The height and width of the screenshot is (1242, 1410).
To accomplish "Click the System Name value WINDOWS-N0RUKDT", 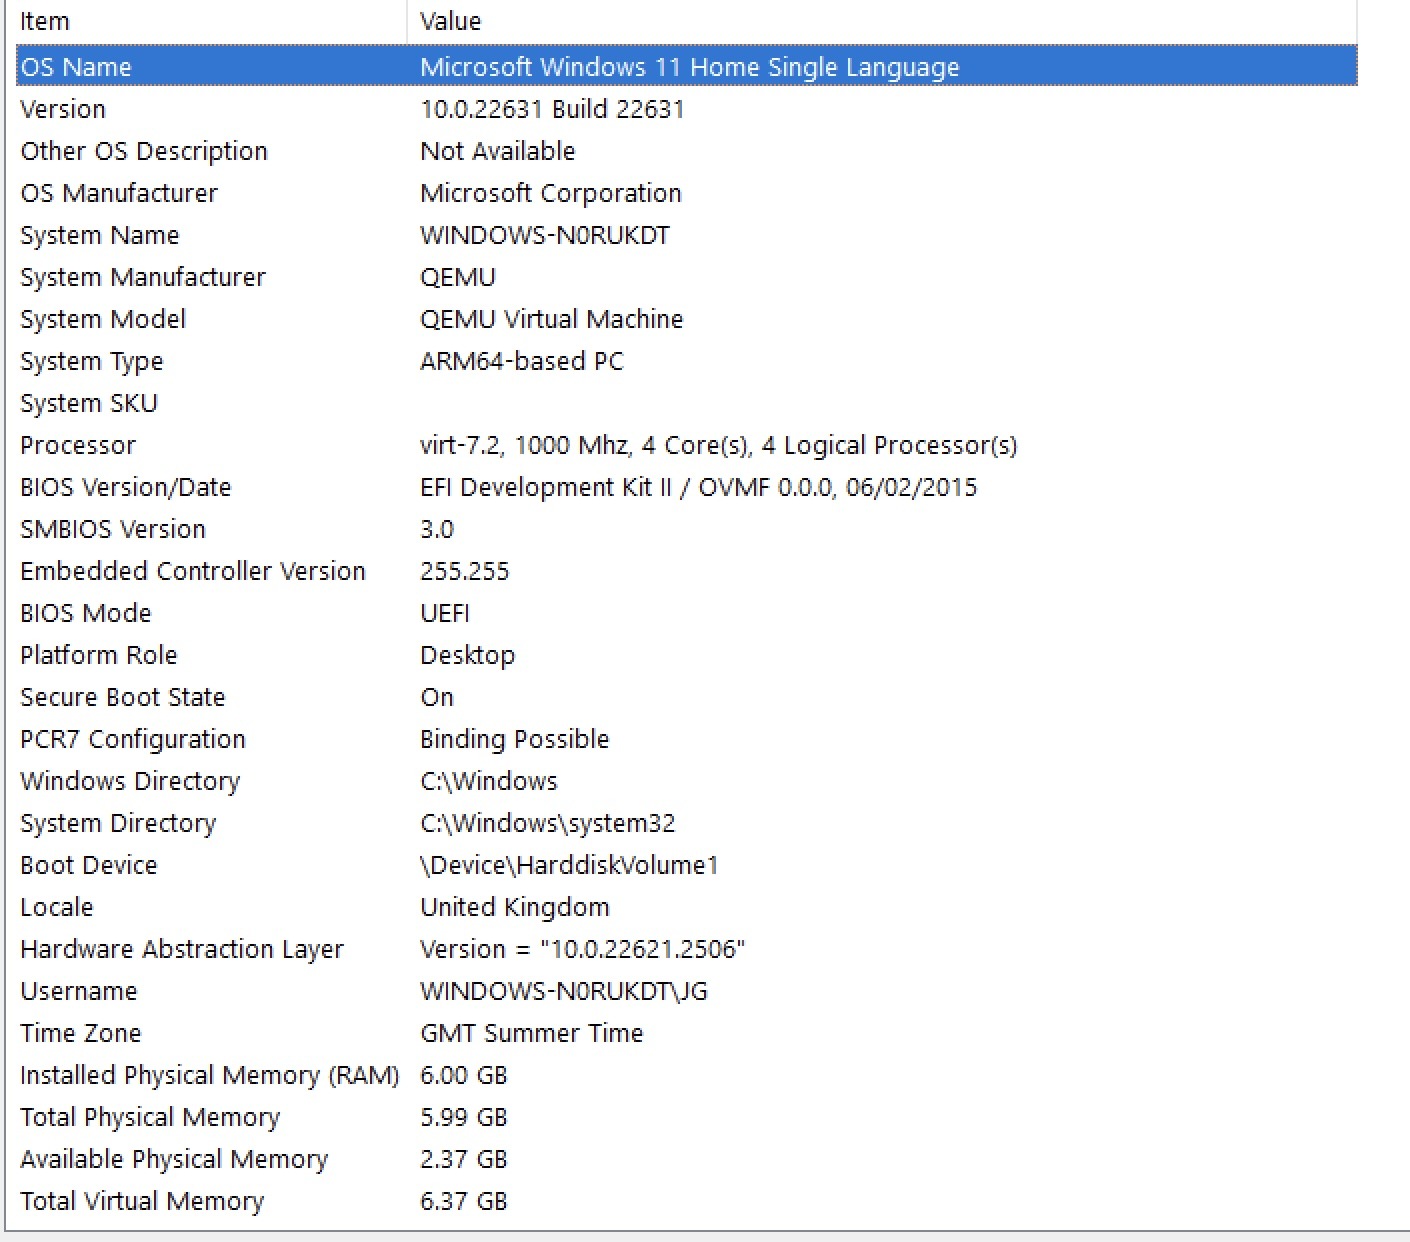I will pos(545,235).
